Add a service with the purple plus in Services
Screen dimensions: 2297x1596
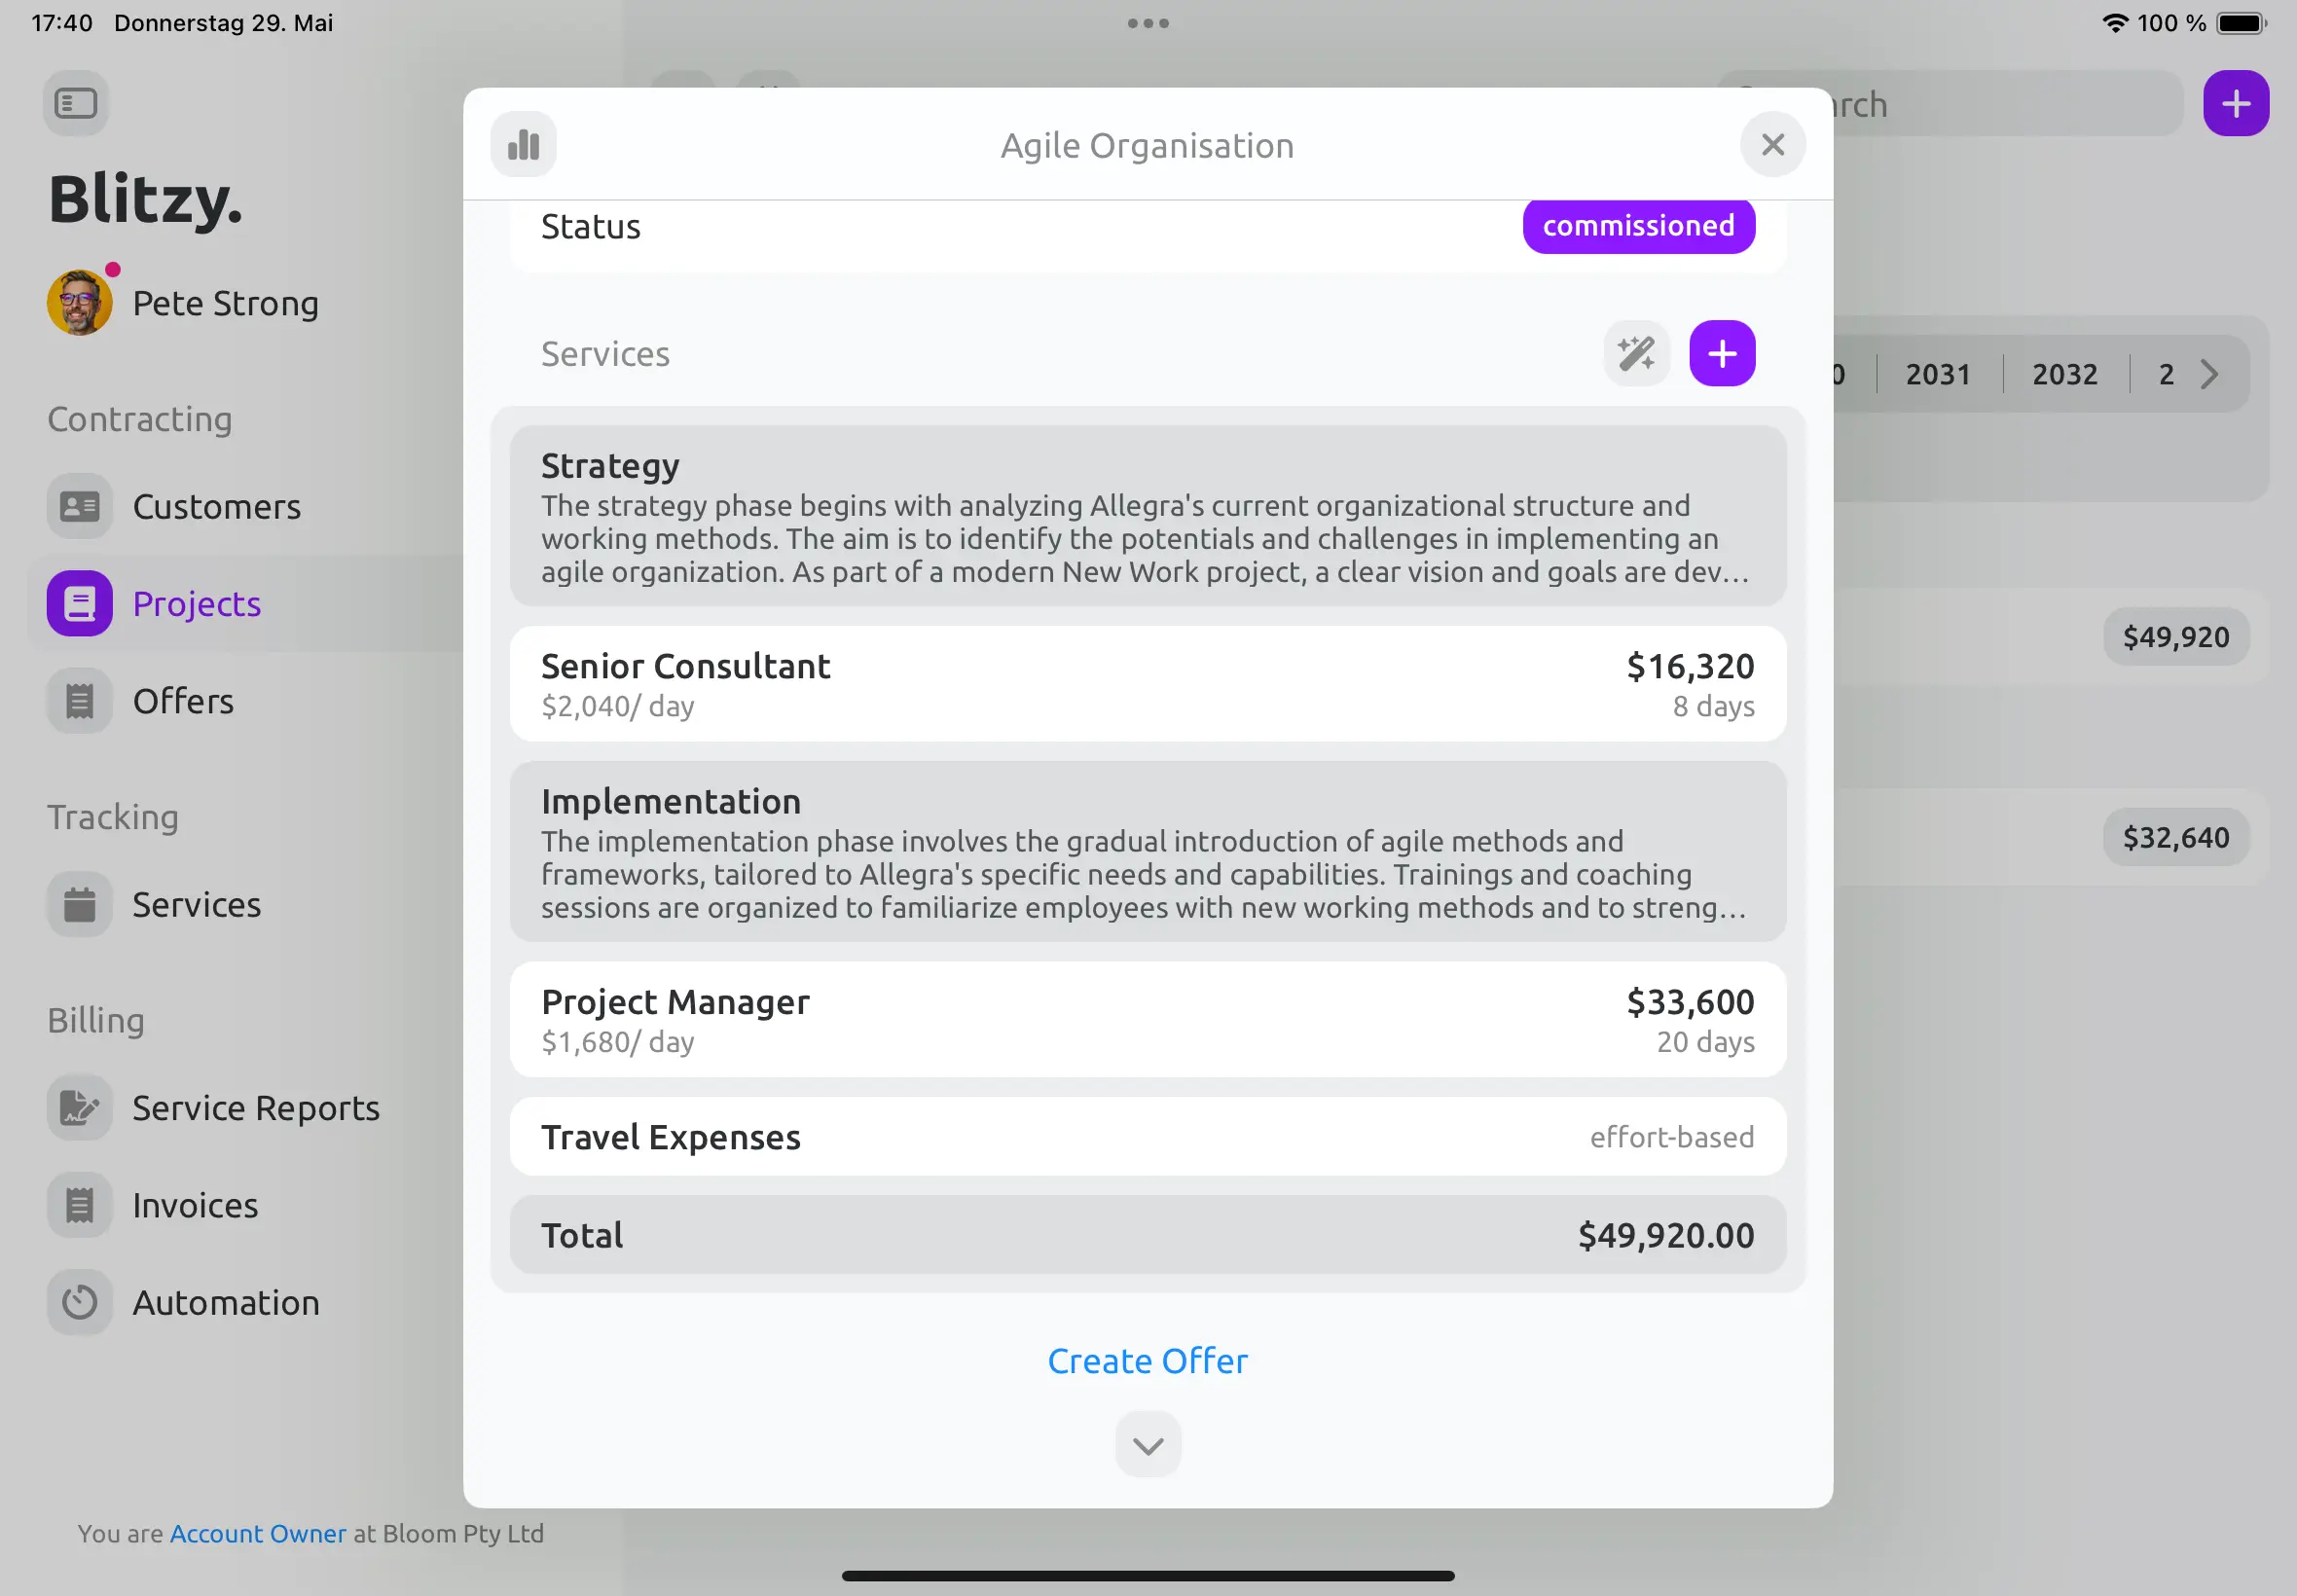click(x=1722, y=354)
